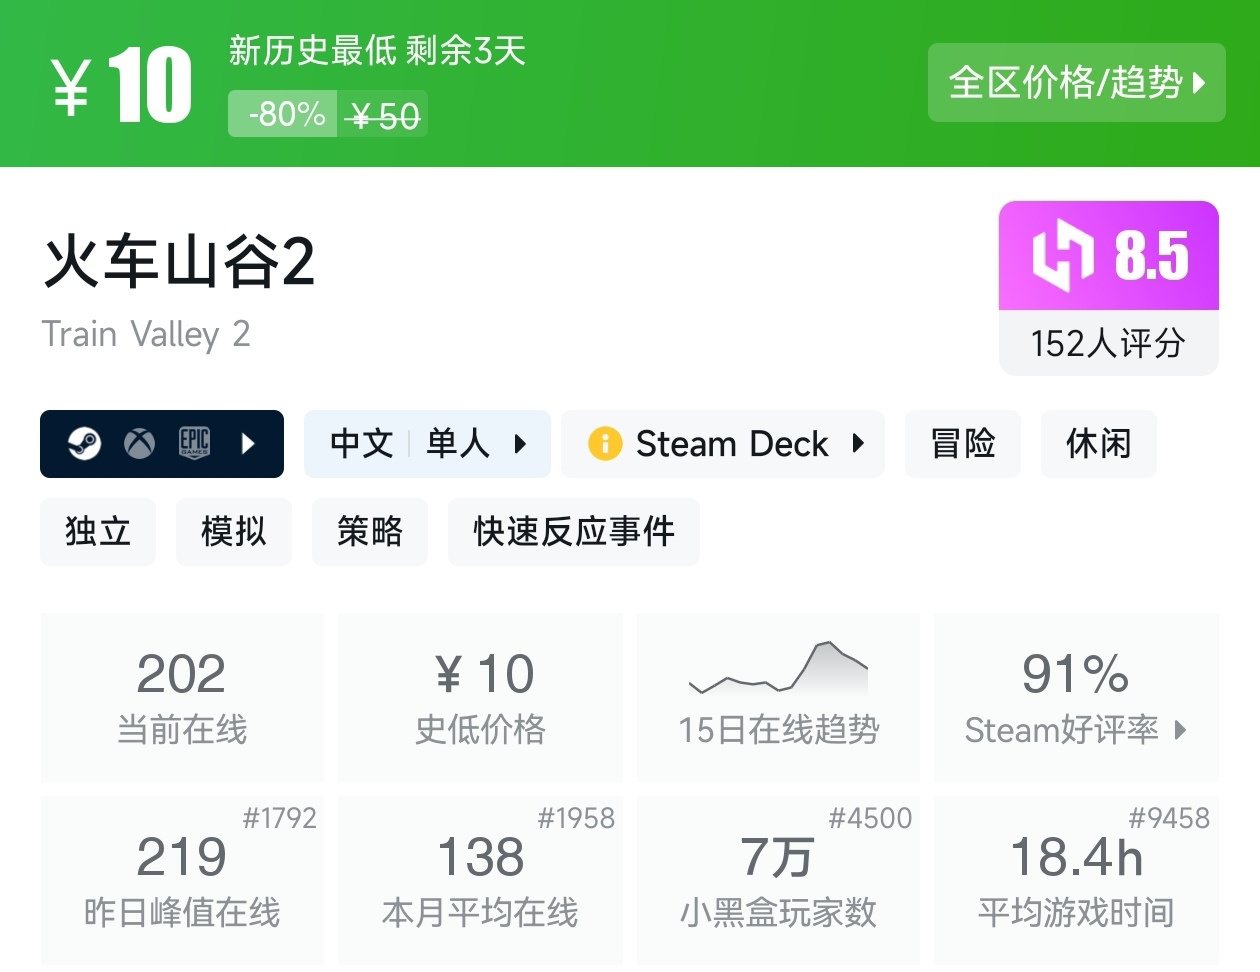Click the Steam Deck compatibility info icon

[605, 443]
